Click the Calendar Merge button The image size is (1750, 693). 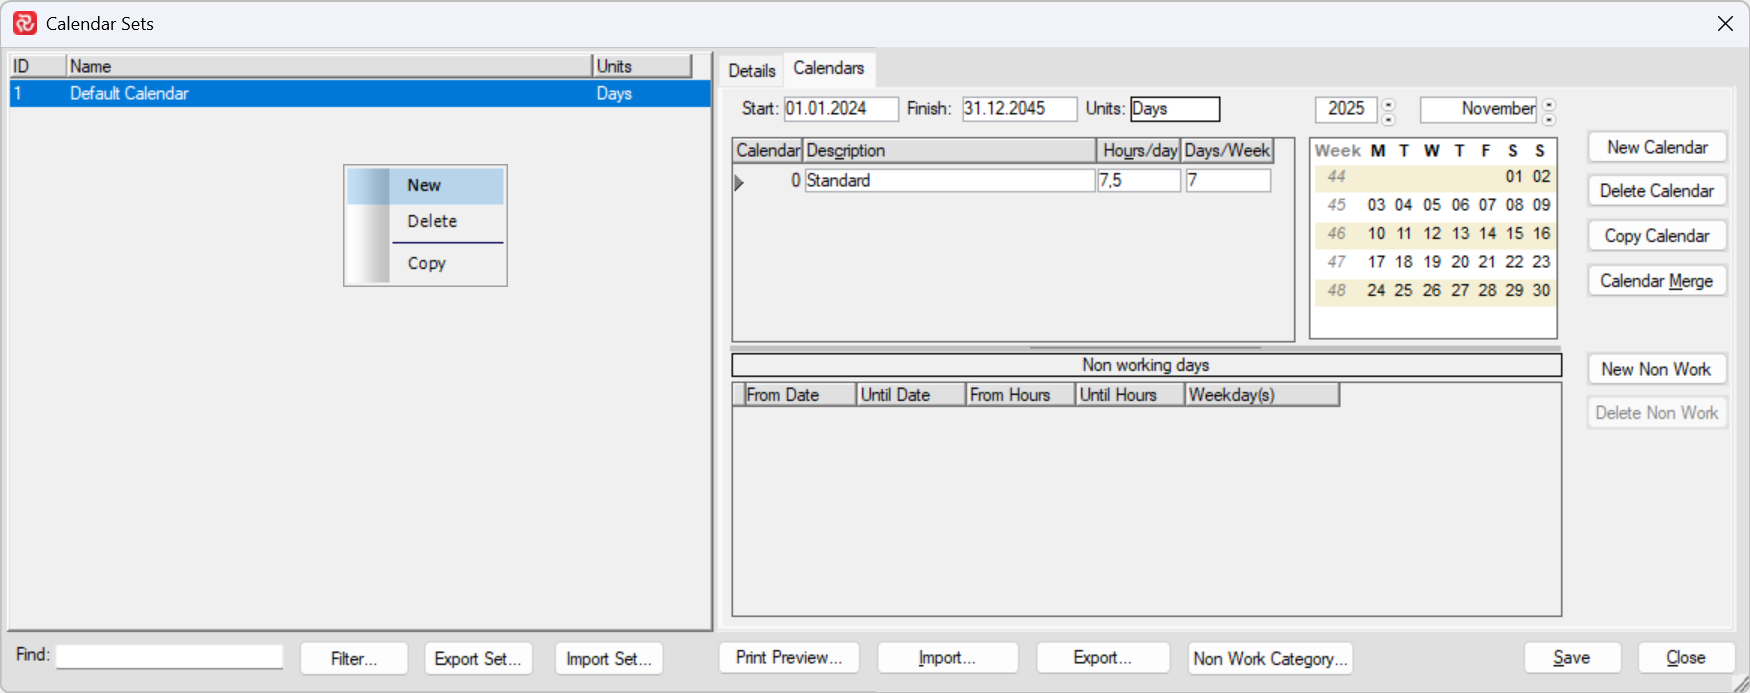tap(1657, 281)
